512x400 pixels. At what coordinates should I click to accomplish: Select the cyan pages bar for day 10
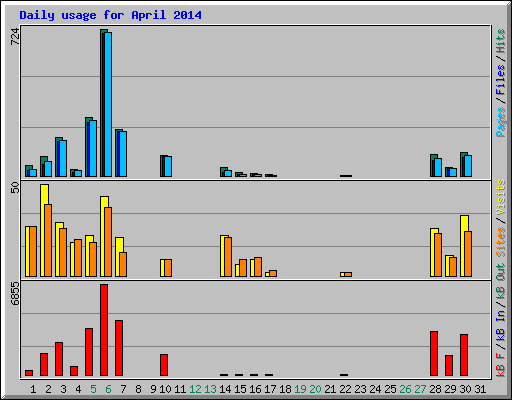point(168,166)
